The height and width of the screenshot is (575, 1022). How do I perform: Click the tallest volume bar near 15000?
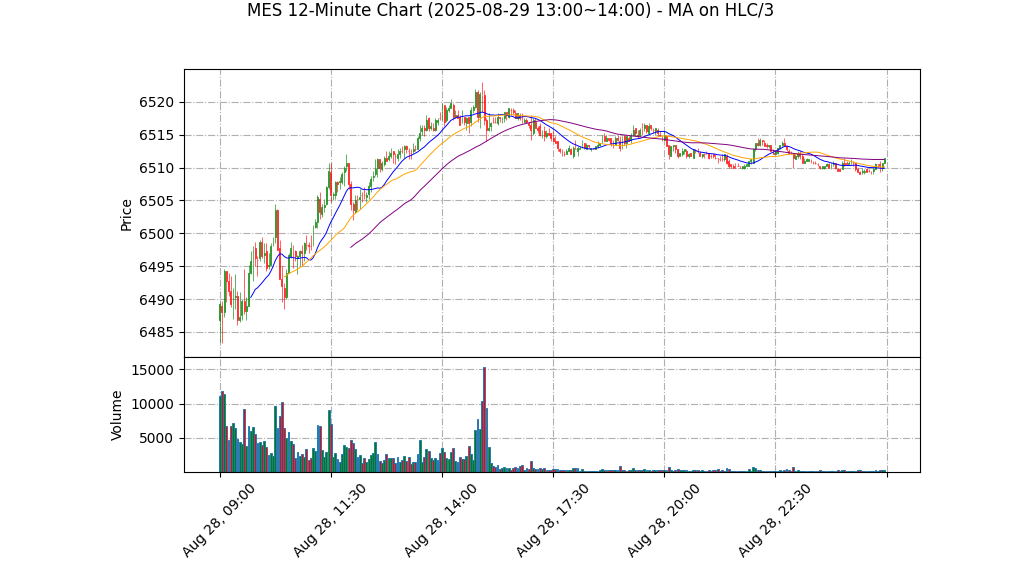(484, 419)
